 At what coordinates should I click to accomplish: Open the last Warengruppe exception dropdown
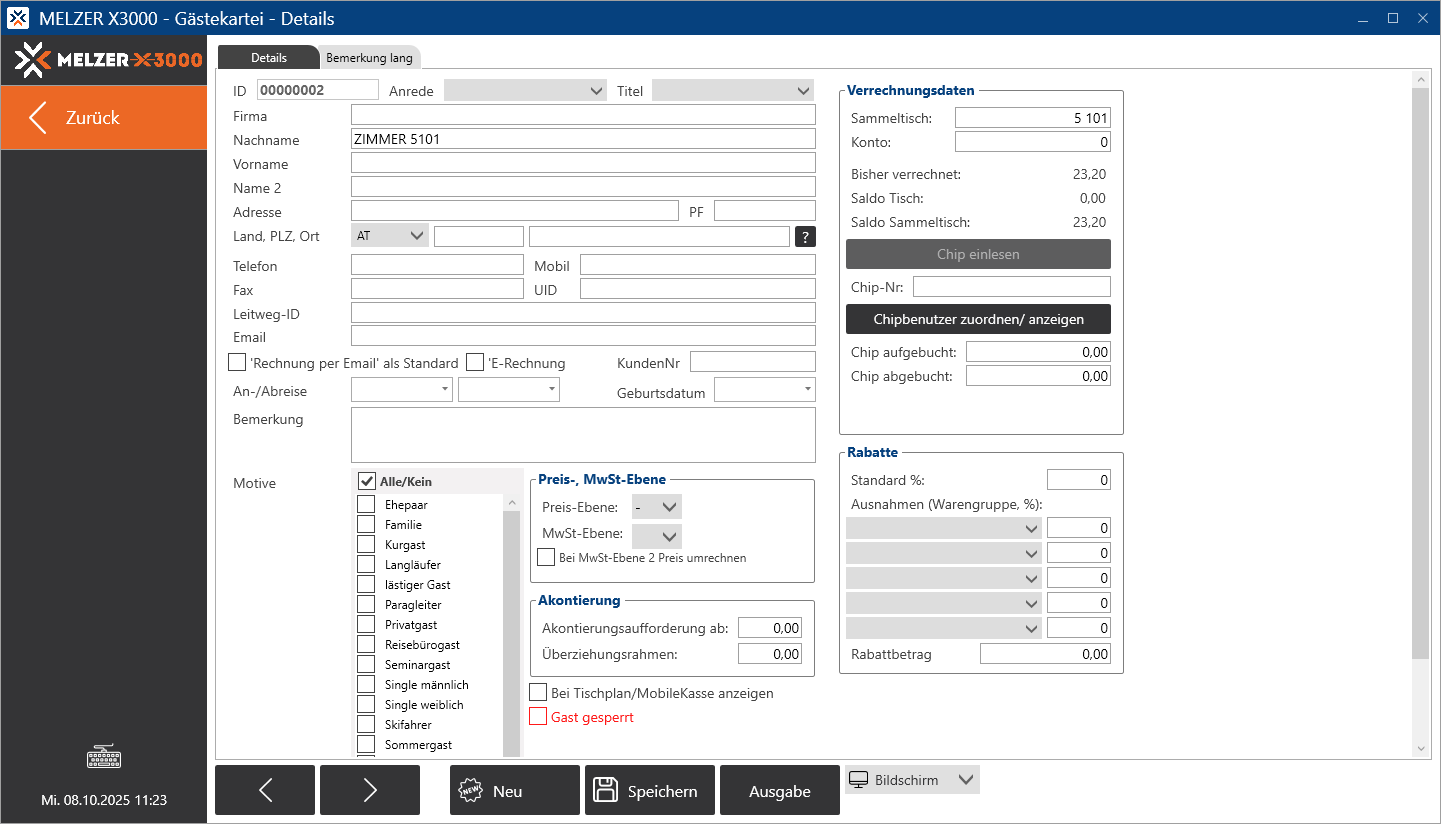[x=944, y=628]
